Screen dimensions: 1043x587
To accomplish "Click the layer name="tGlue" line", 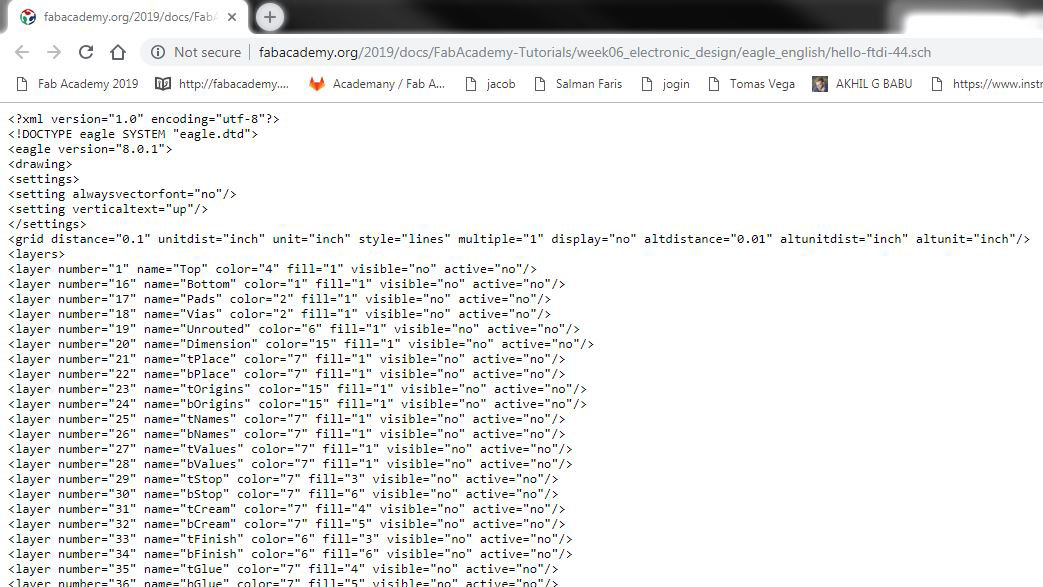I will point(283,568).
